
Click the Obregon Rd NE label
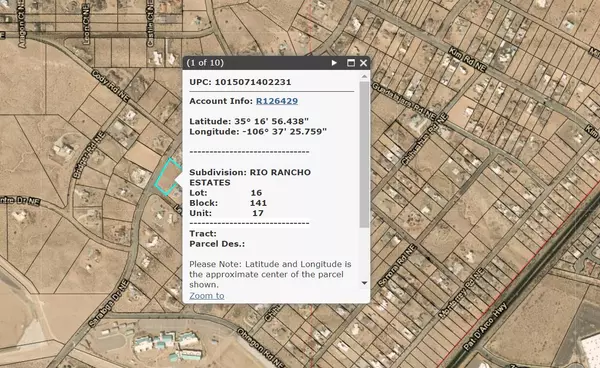point(260,347)
